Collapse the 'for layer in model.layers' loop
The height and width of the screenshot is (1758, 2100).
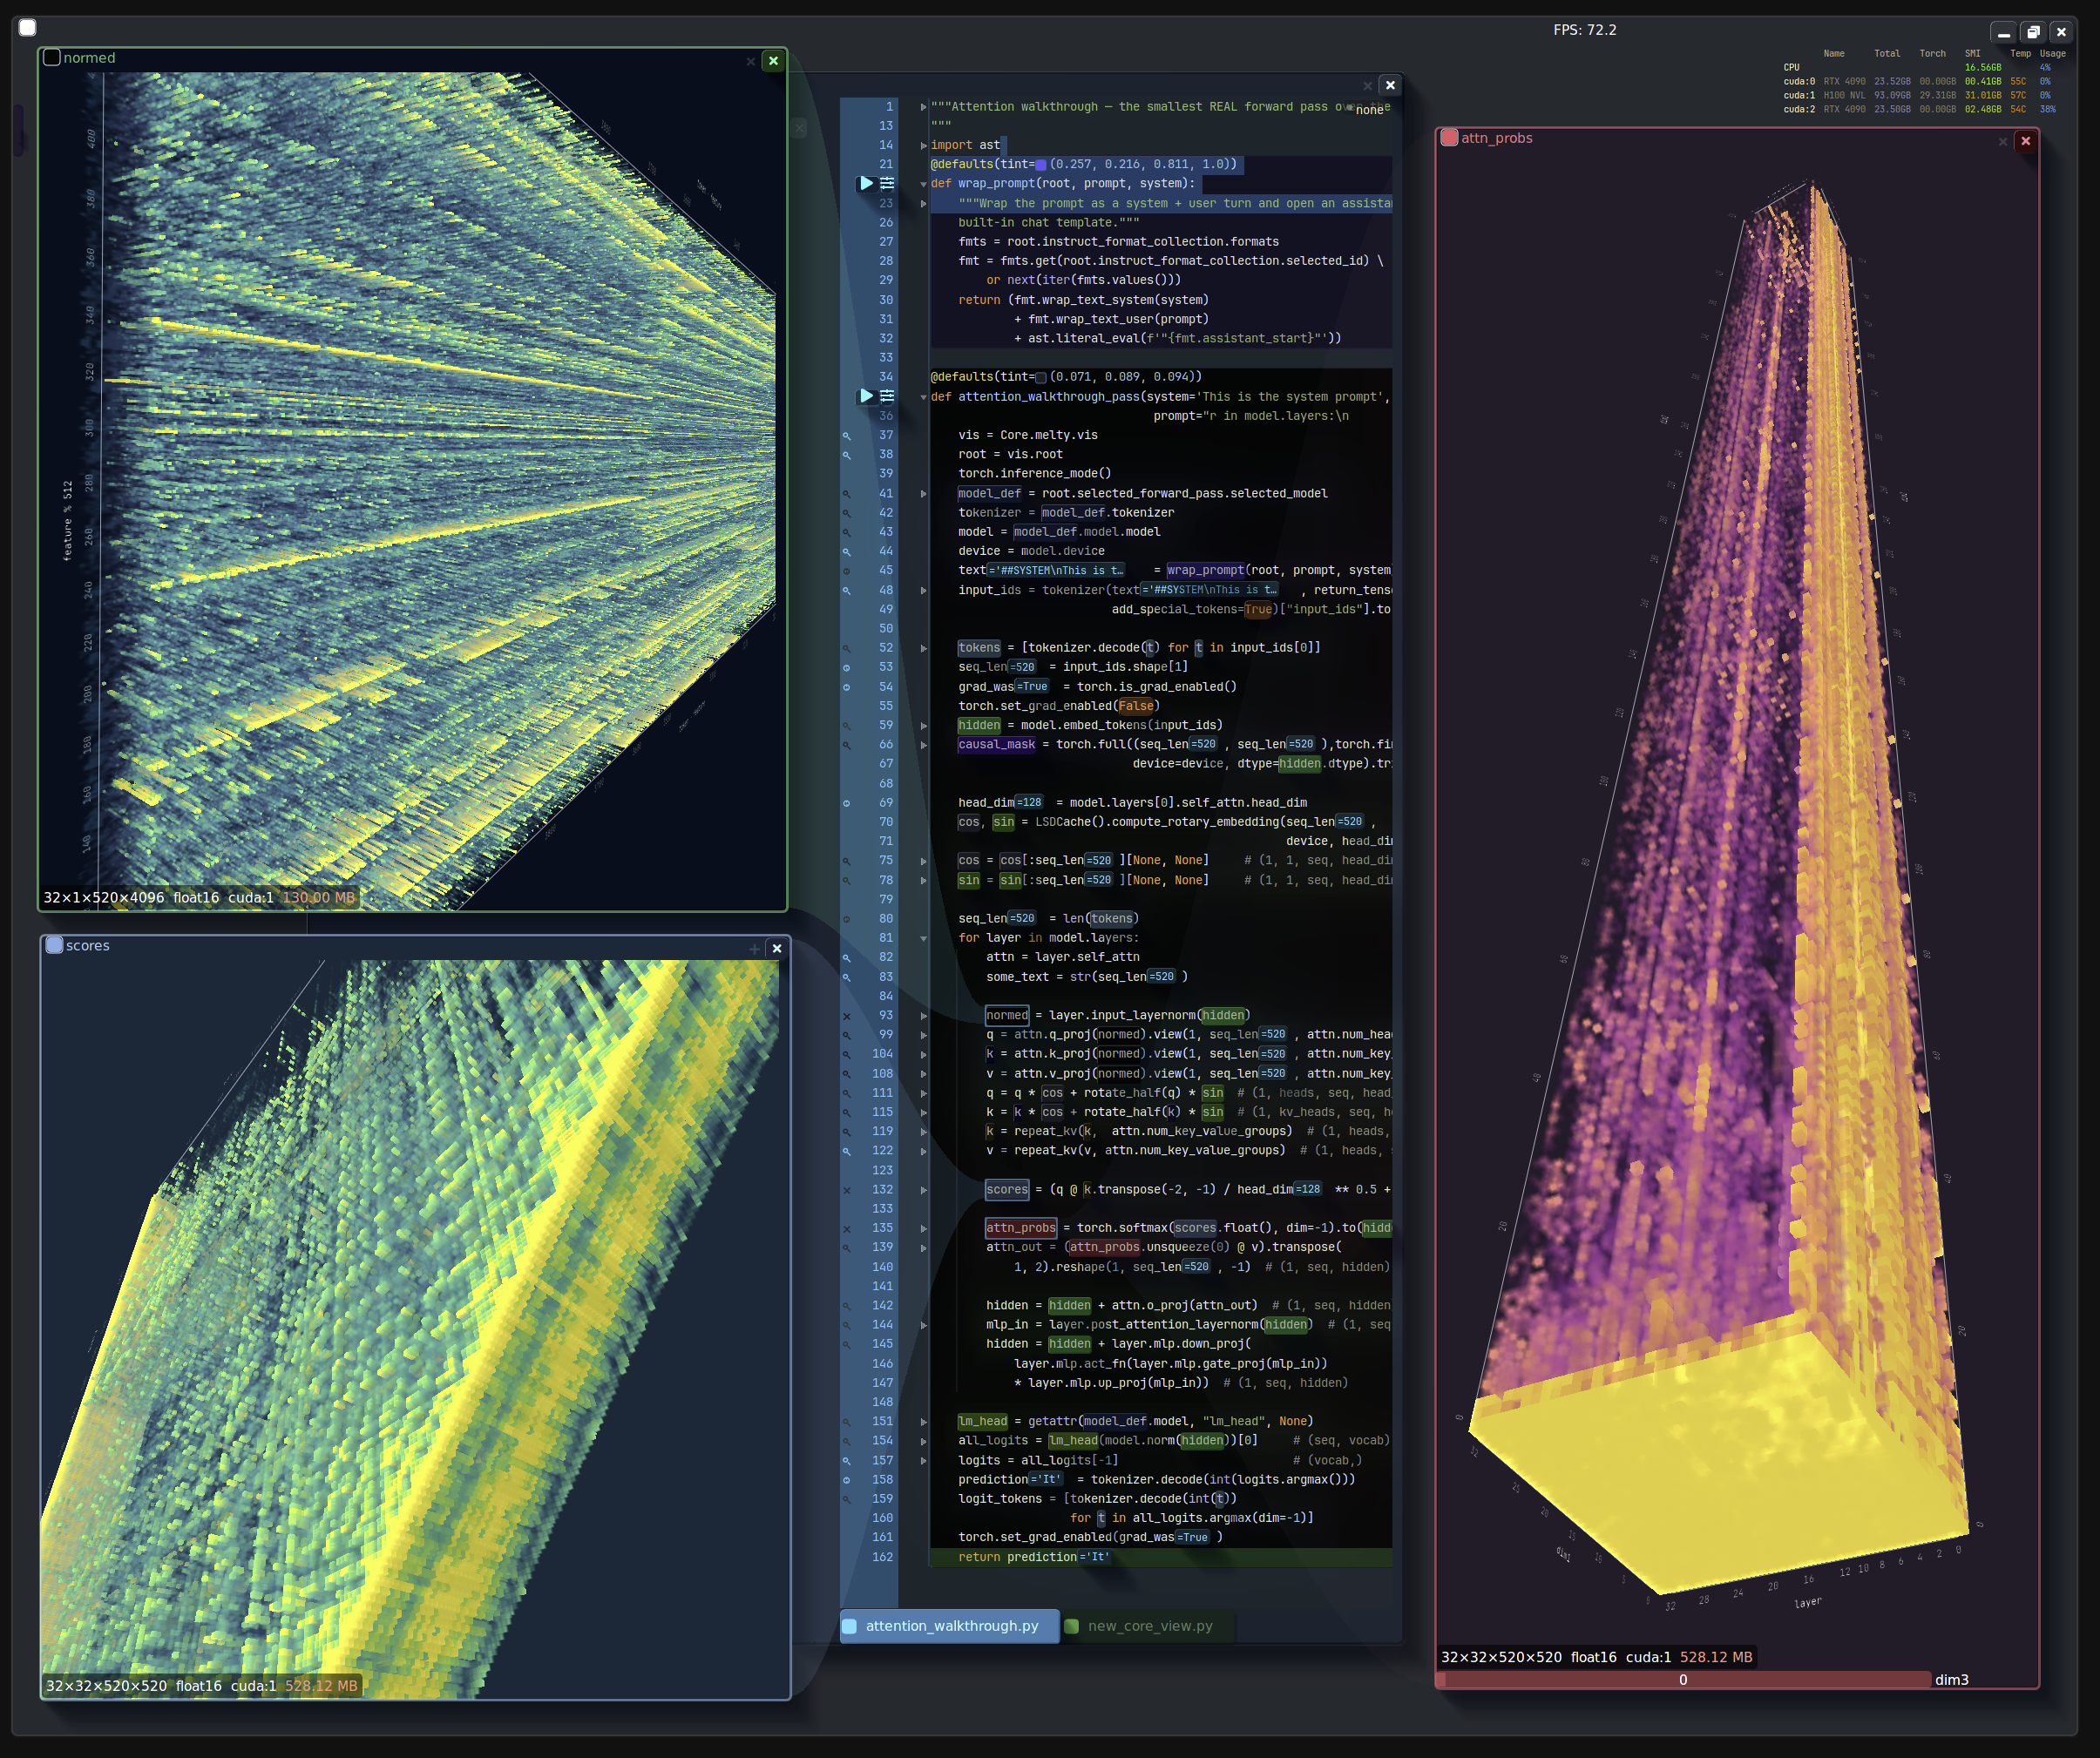pyautogui.click(x=923, y=938)
